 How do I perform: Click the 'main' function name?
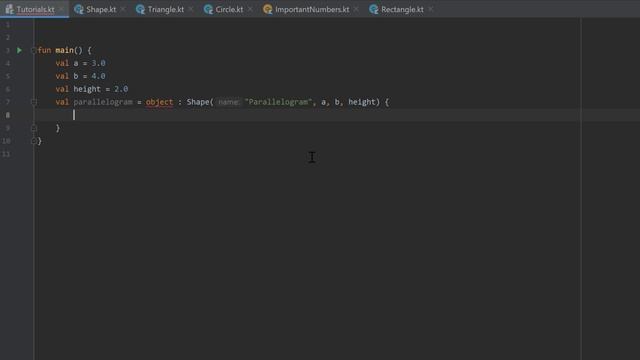tap(64, 50)
